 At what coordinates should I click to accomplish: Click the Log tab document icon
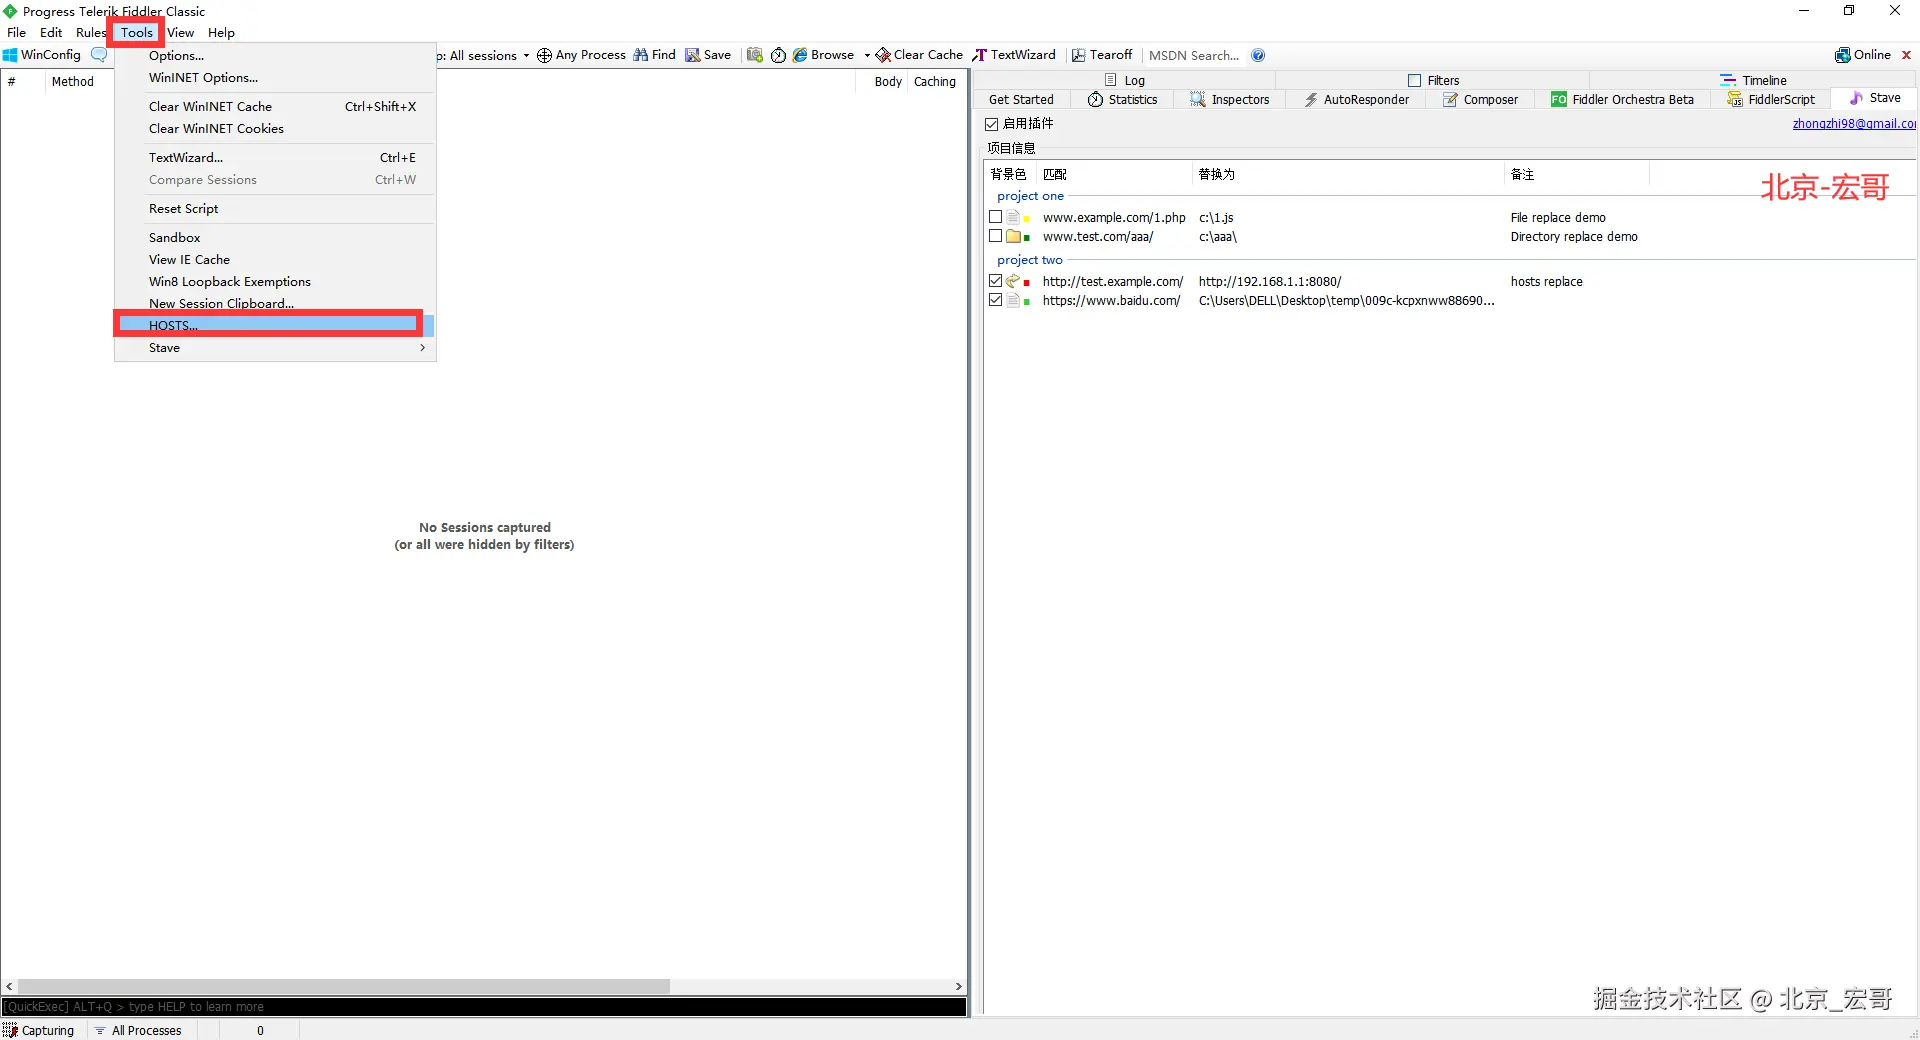pos(1111,80)
